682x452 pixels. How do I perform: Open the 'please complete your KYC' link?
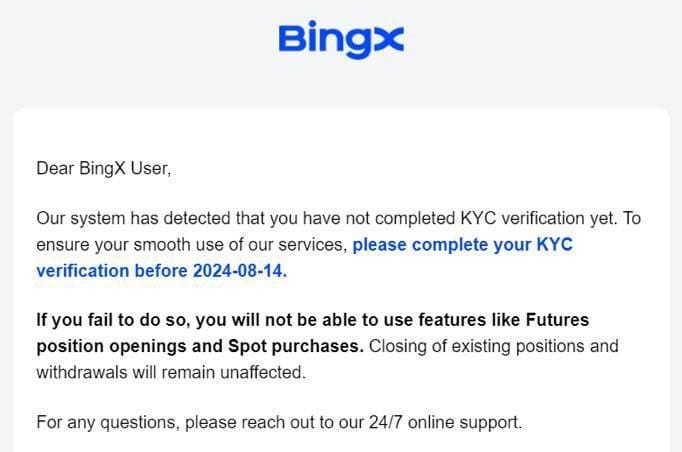(x=462, y=244)
